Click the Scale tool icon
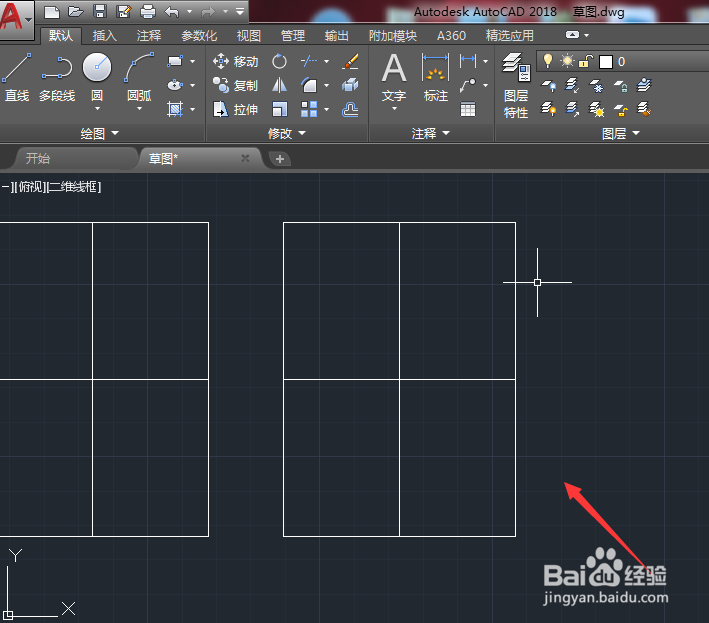 (279, 109)
